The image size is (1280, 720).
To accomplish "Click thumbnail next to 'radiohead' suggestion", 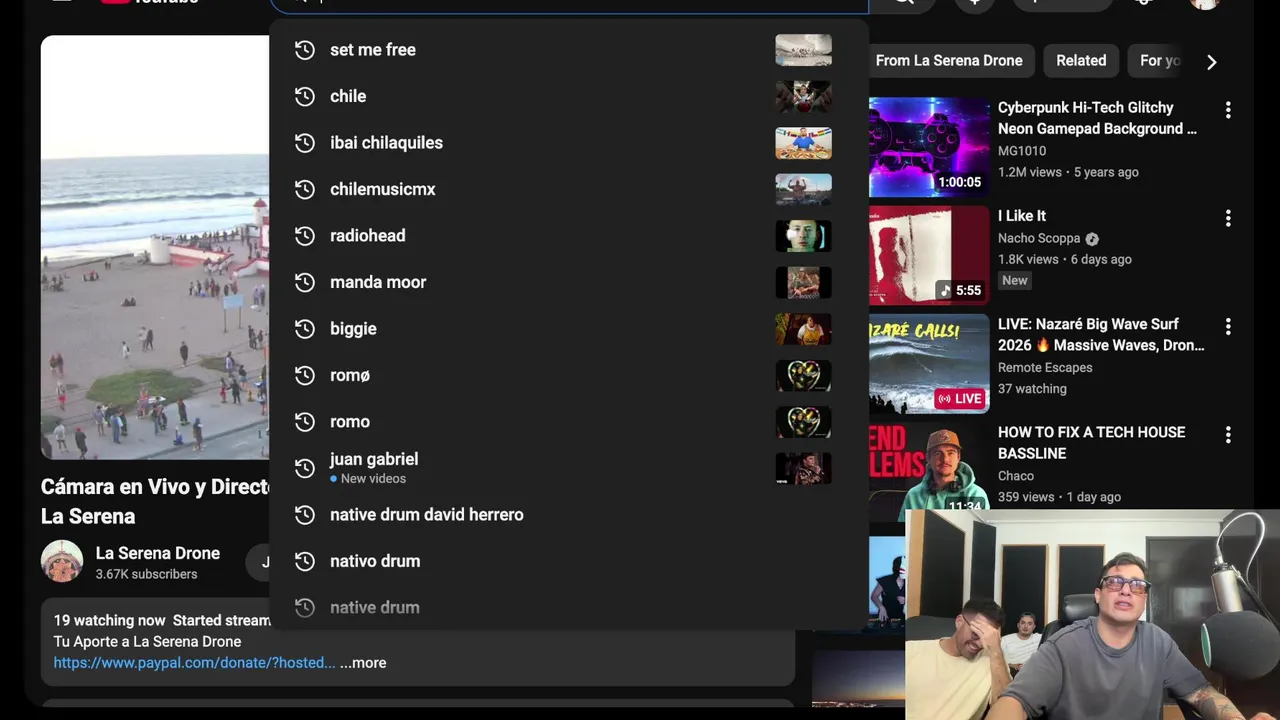I will click(x=803, y=236).
